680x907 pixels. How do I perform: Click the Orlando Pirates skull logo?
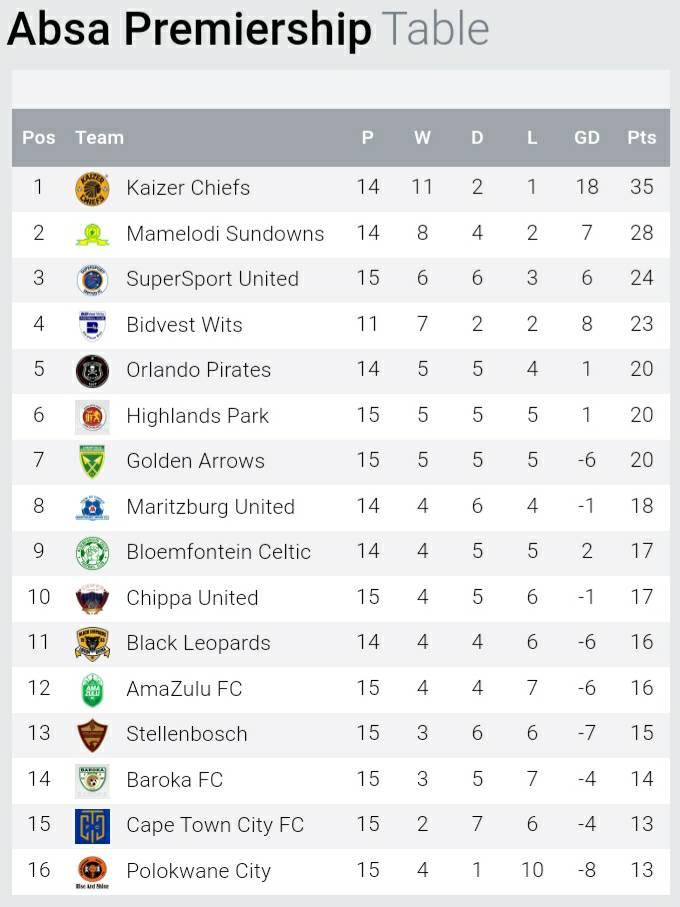pyautogui.click(x=93, y=371)
